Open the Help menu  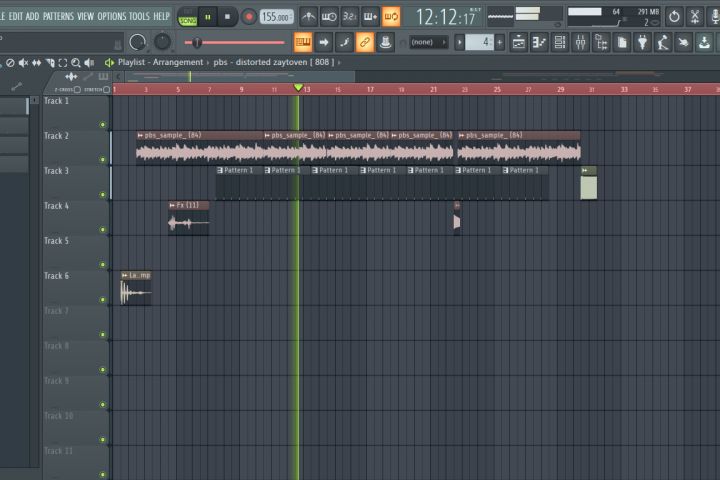point(161,17)
